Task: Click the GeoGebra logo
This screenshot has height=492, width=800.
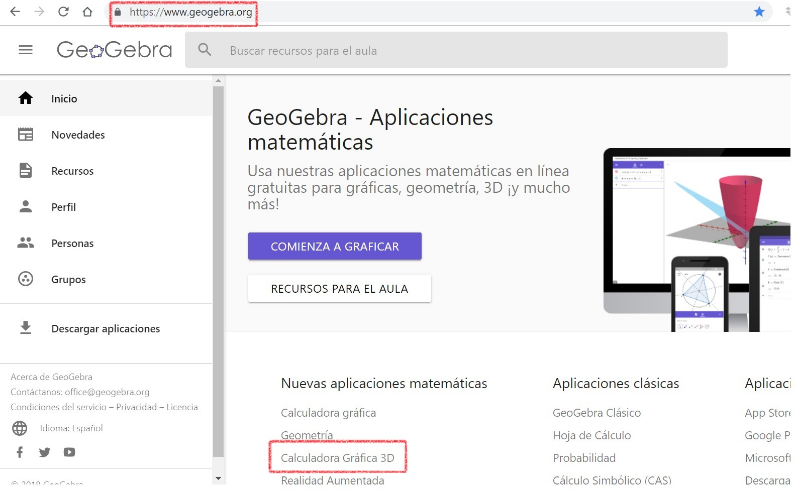Action: pyautogui.click(x=114, y=50)
